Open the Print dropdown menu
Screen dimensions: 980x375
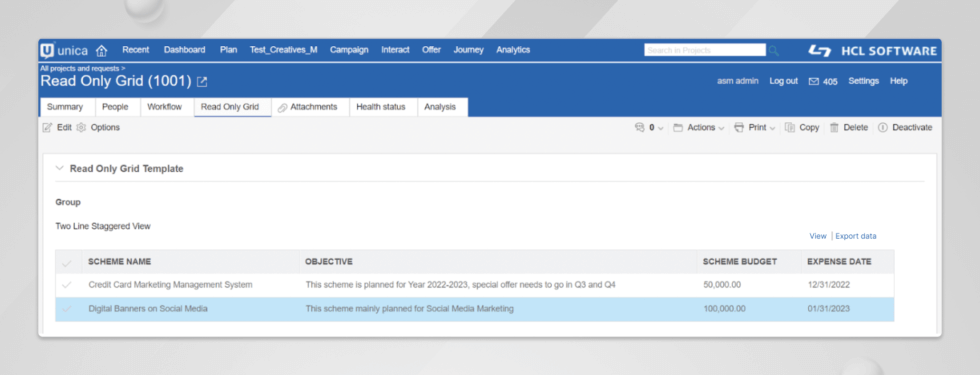coord(754,128)
